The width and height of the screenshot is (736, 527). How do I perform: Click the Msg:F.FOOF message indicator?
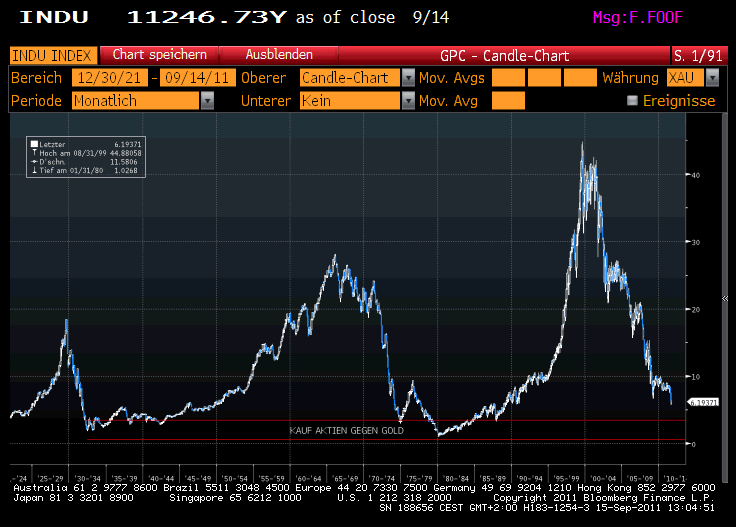(637, 18)
